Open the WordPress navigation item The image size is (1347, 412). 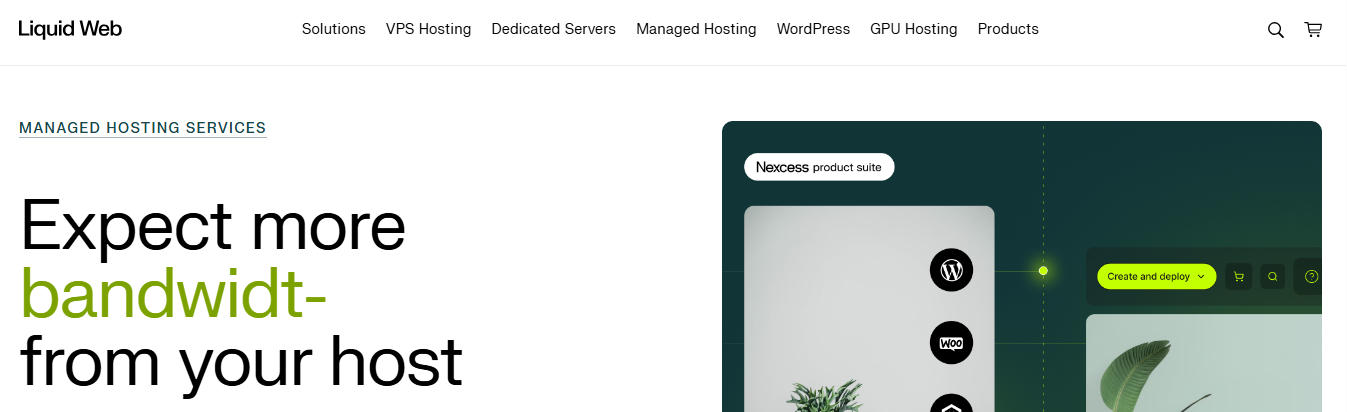(x=813, y=29)
